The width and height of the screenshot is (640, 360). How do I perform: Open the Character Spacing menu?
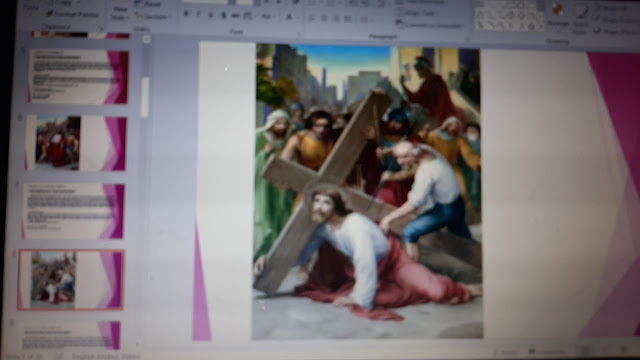pos(248,16)
